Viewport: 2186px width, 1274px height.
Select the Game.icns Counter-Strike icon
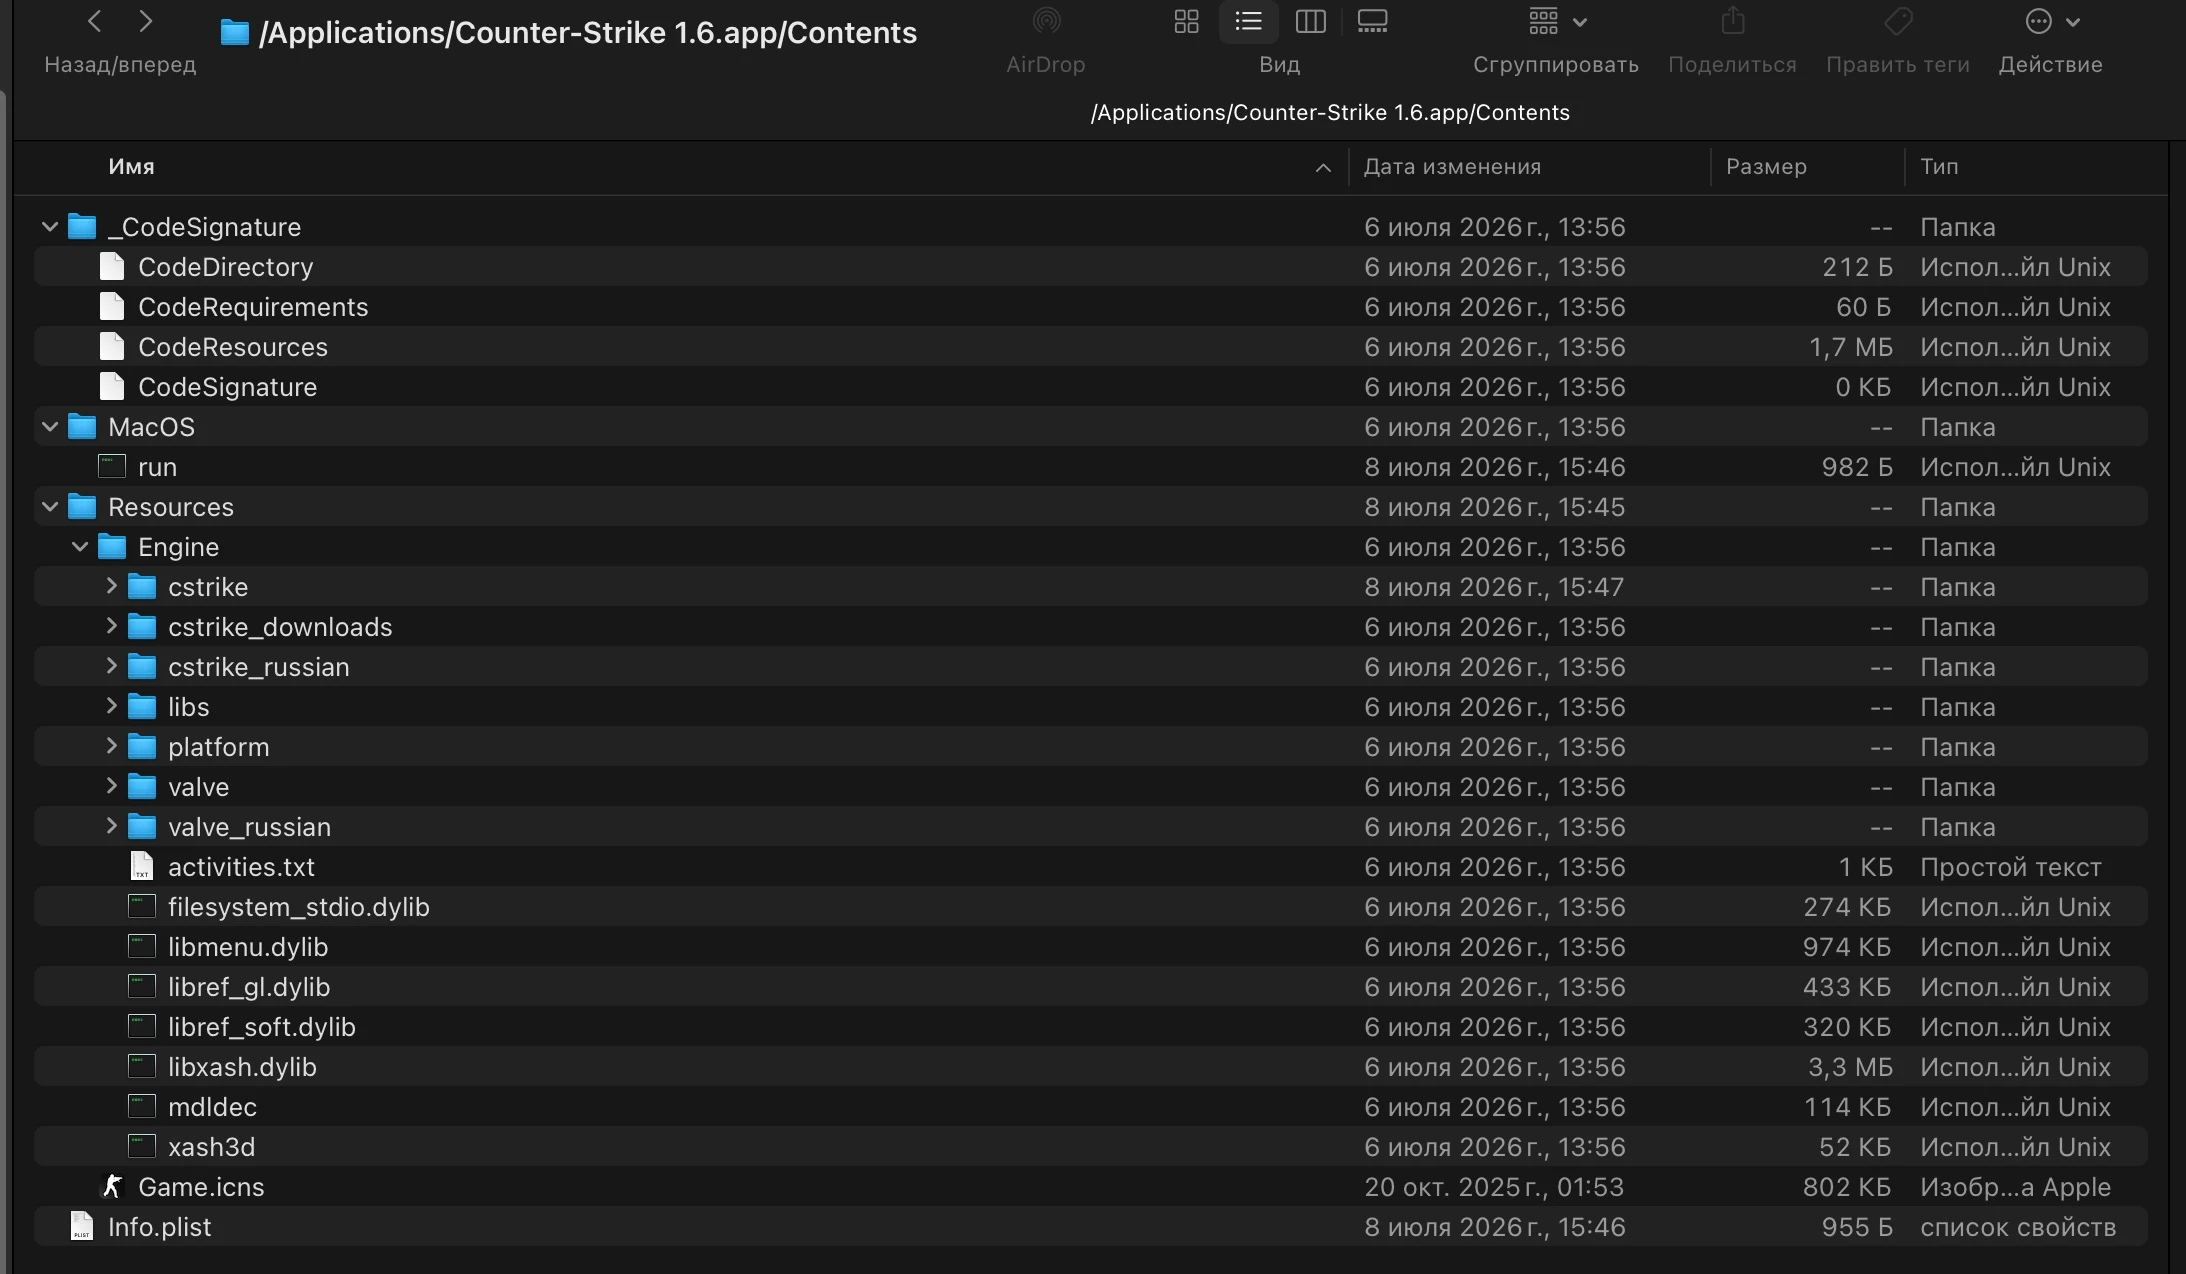(x=112, y=1186)
